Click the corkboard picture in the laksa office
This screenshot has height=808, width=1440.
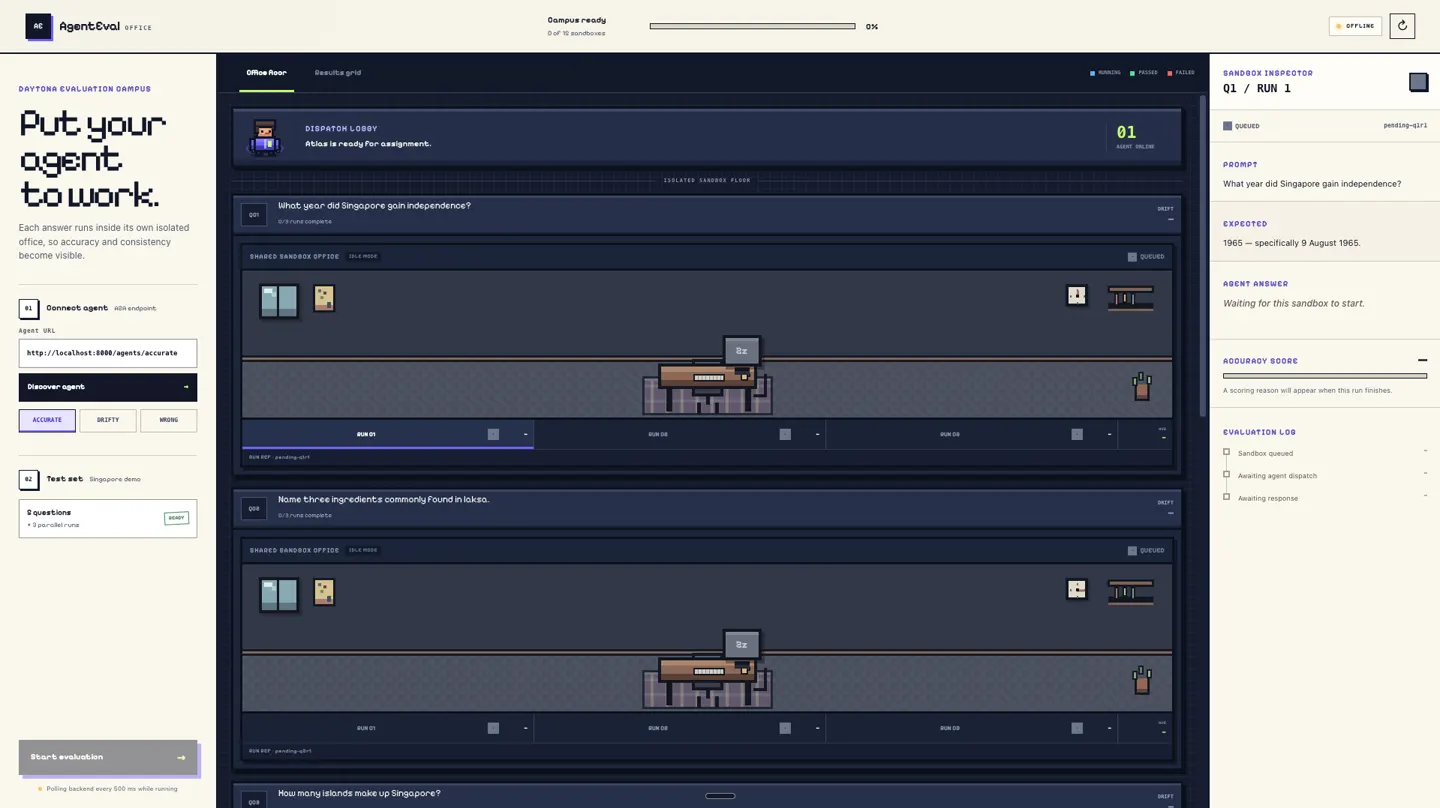[x=324, y=592]
